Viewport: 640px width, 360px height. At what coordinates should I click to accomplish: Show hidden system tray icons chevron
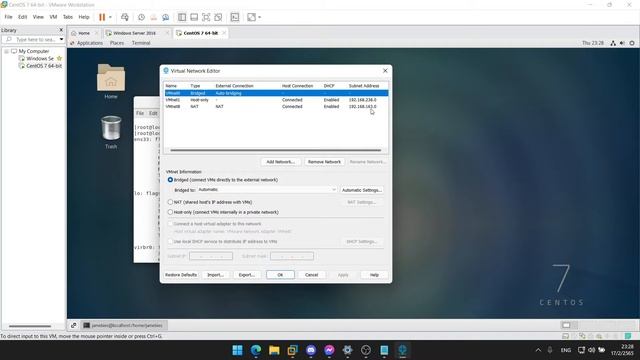pos(538,350)
